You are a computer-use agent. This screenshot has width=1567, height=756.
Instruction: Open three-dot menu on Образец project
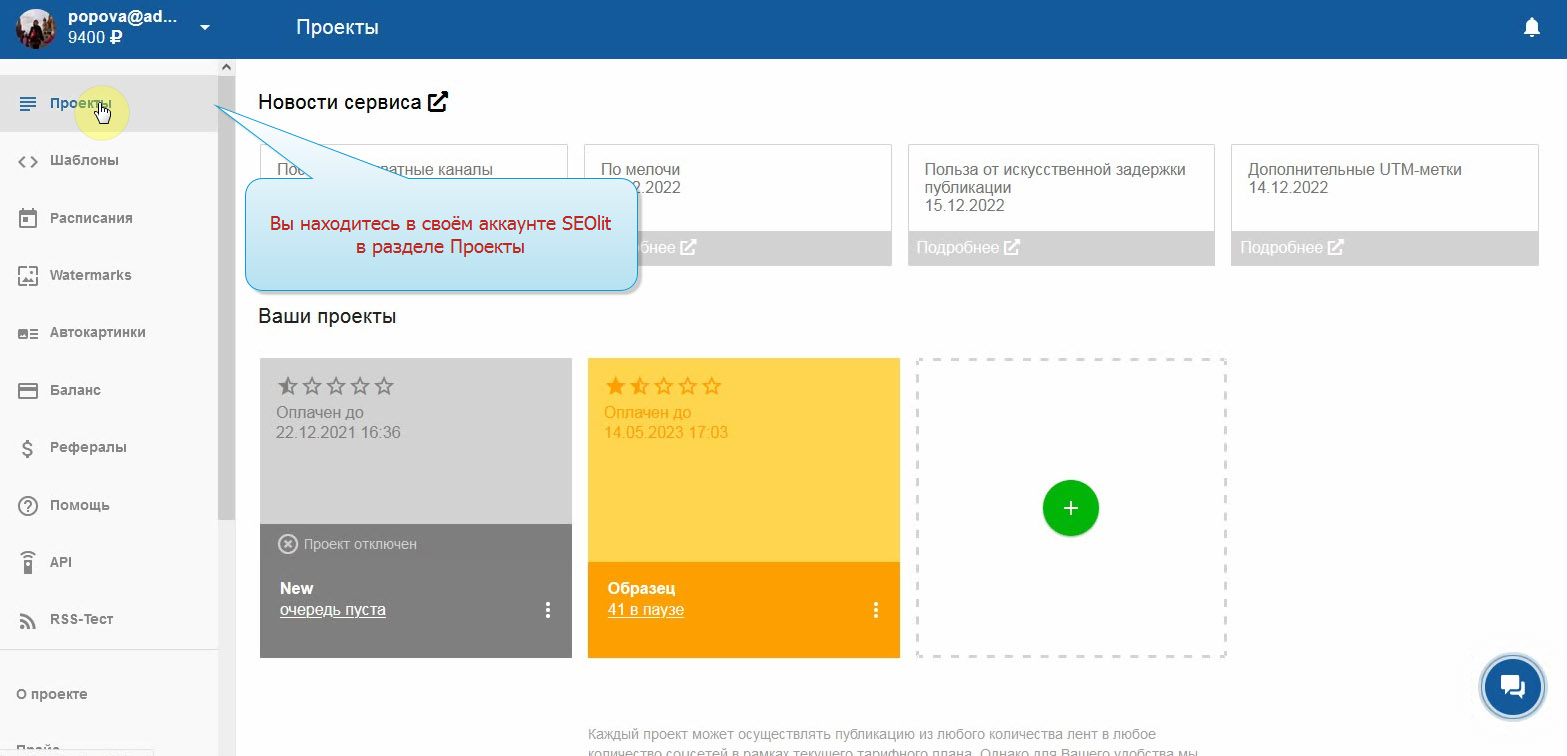pos(876,610)
